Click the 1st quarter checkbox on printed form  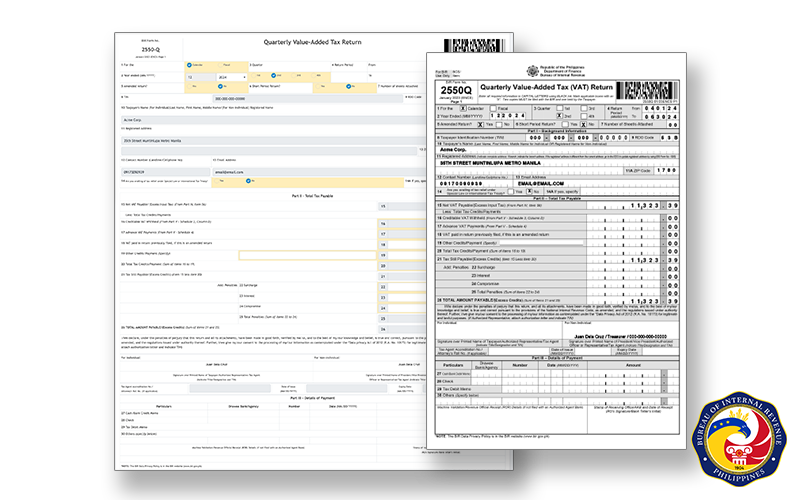(560, 108)
